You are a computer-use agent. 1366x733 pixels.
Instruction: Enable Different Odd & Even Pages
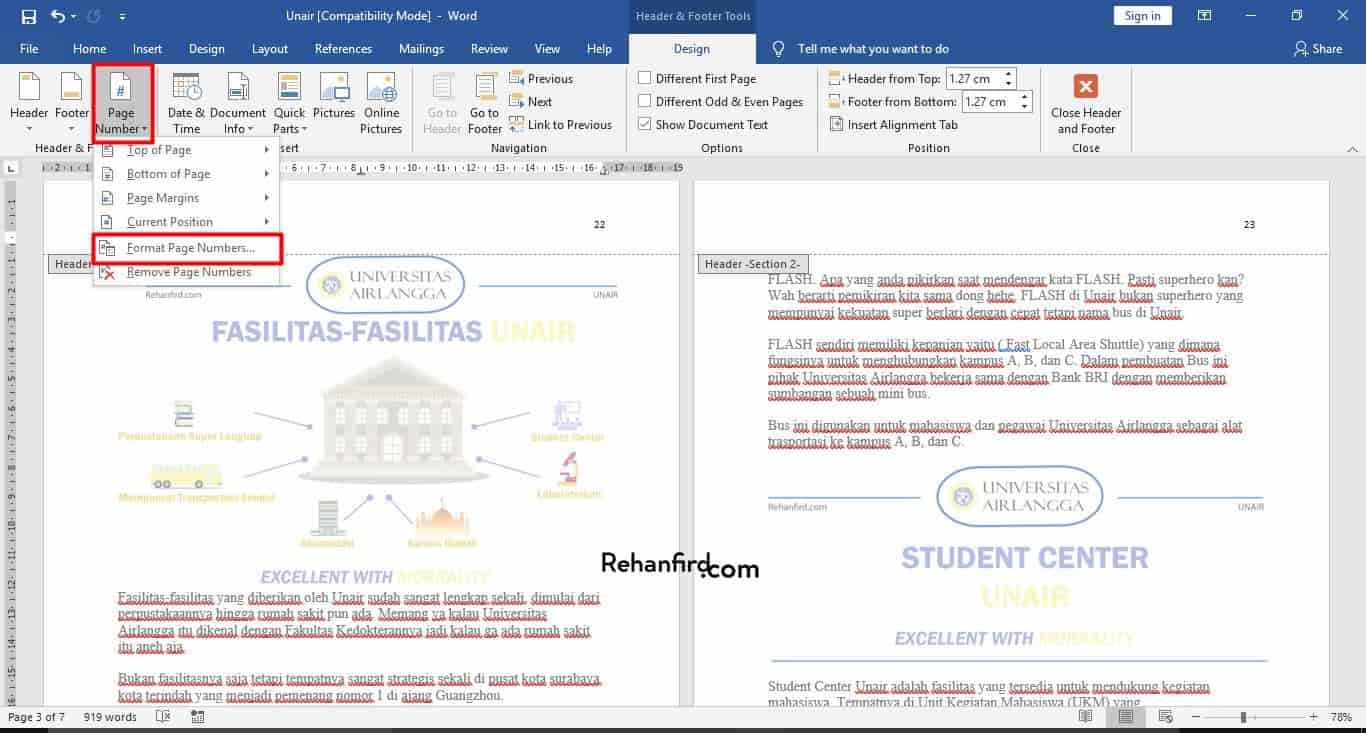721,102
